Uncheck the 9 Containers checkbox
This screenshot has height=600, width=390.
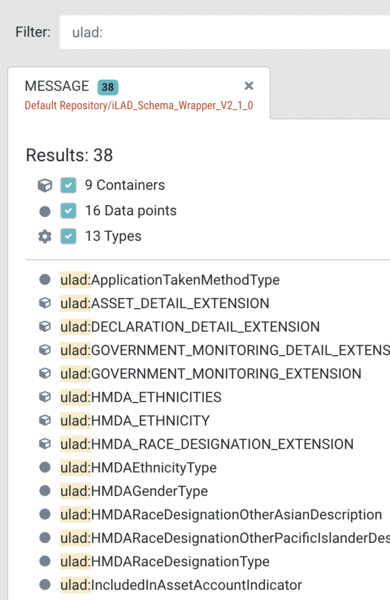68,185
